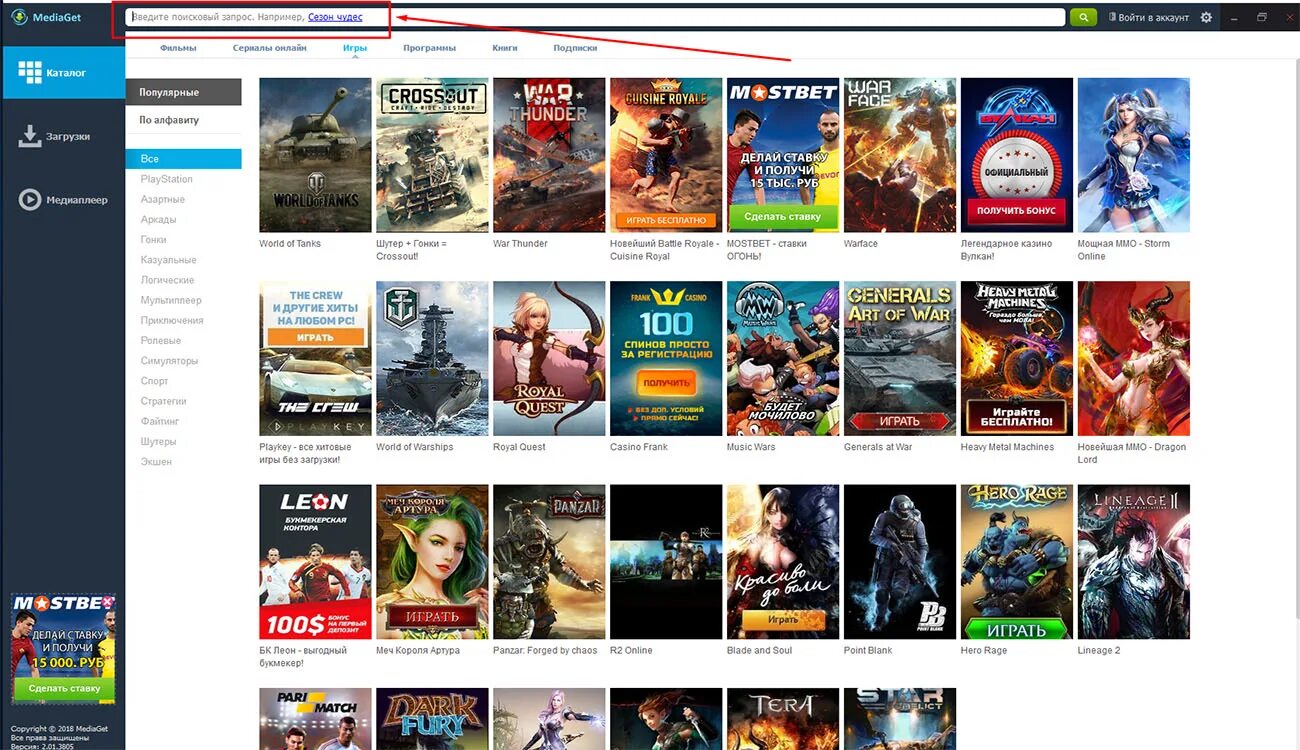Filter by Гонки category
Viewport: 1300px width, 750px height.
click(x=154, y=240)
